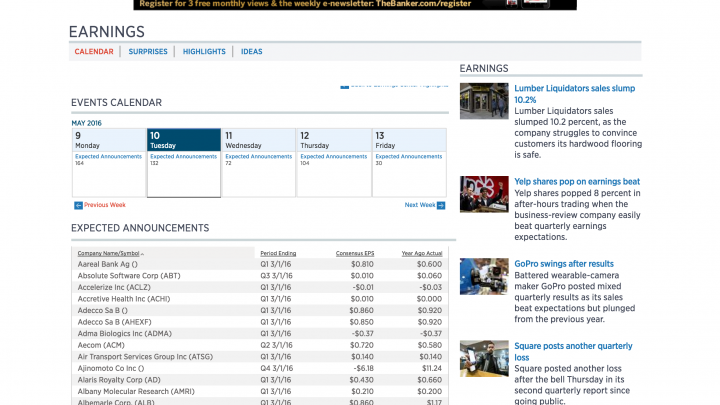
Task: Click the Next Week arrow icon
Action: click(x=441, y=205)
